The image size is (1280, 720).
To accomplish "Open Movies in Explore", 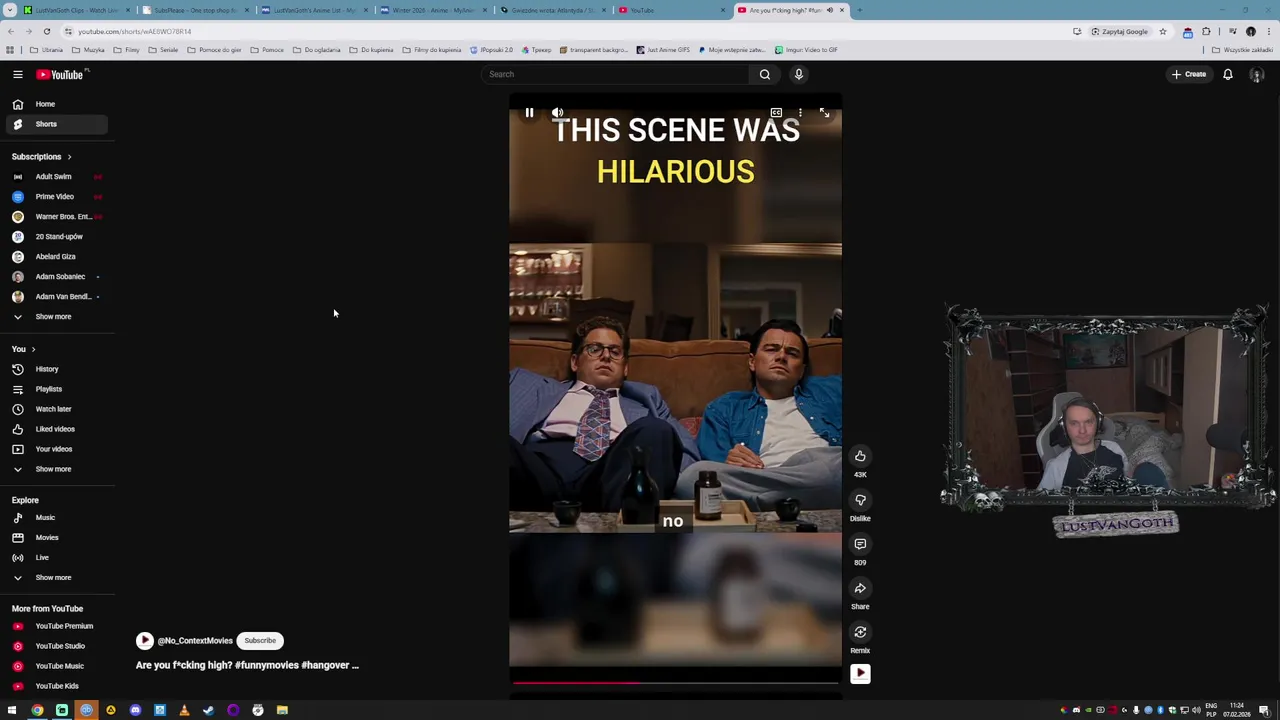I will 55,538.
